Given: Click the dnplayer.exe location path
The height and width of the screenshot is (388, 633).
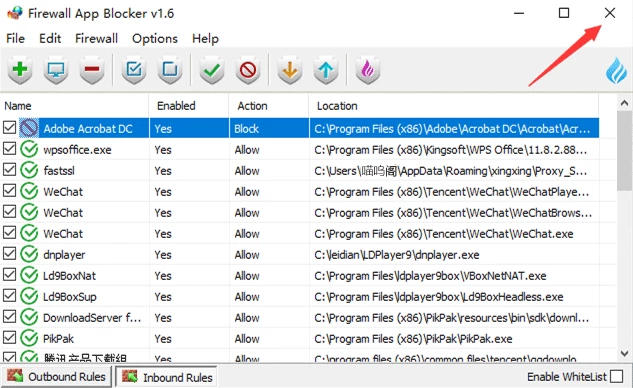Looking at the screenshot, I should coord(397,255).
